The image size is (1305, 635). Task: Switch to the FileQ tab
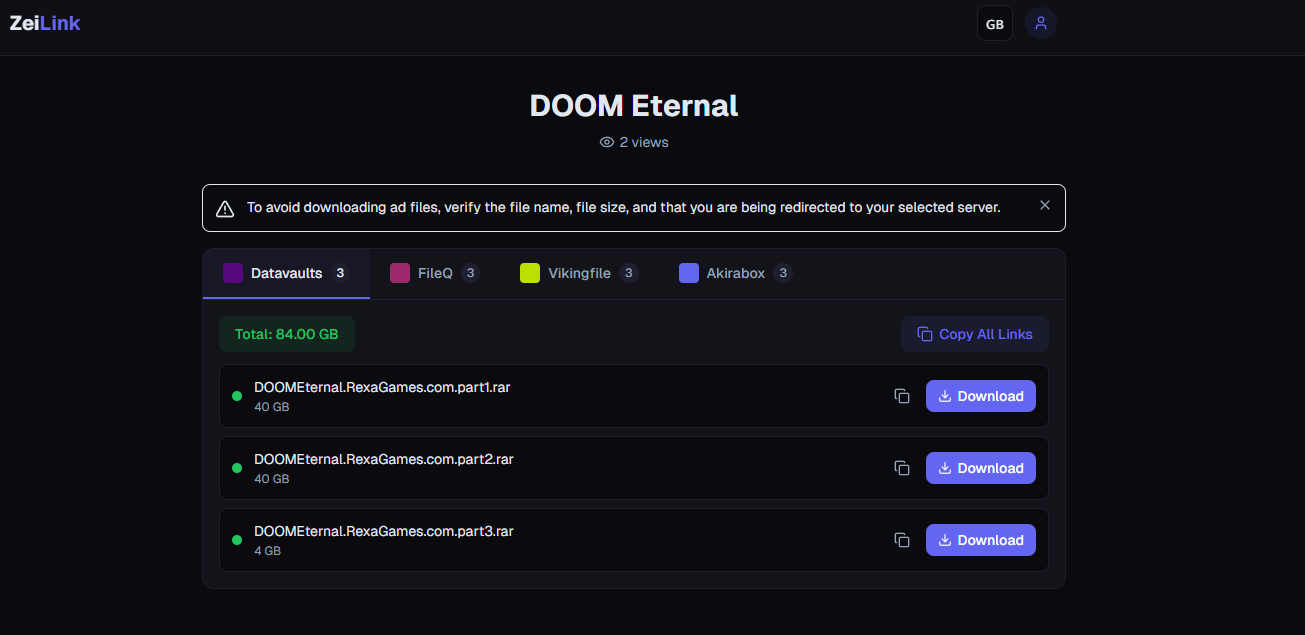[435, 273]
